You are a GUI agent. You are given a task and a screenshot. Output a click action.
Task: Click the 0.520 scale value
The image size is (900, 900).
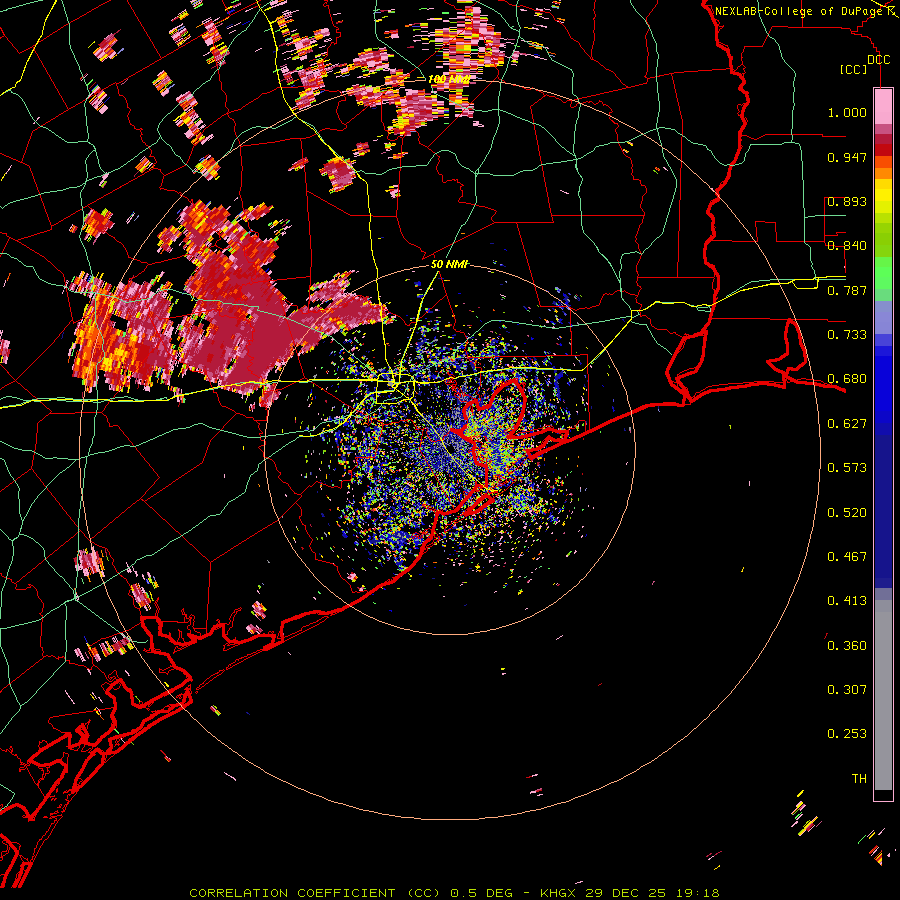click(847, 513)
